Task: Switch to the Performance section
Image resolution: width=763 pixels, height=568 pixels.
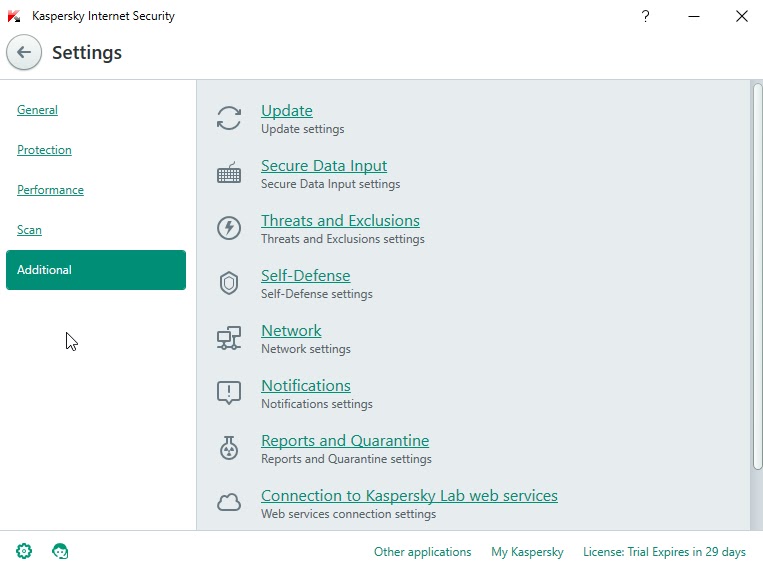Action: pyautogui.click(x=50, y=190)
